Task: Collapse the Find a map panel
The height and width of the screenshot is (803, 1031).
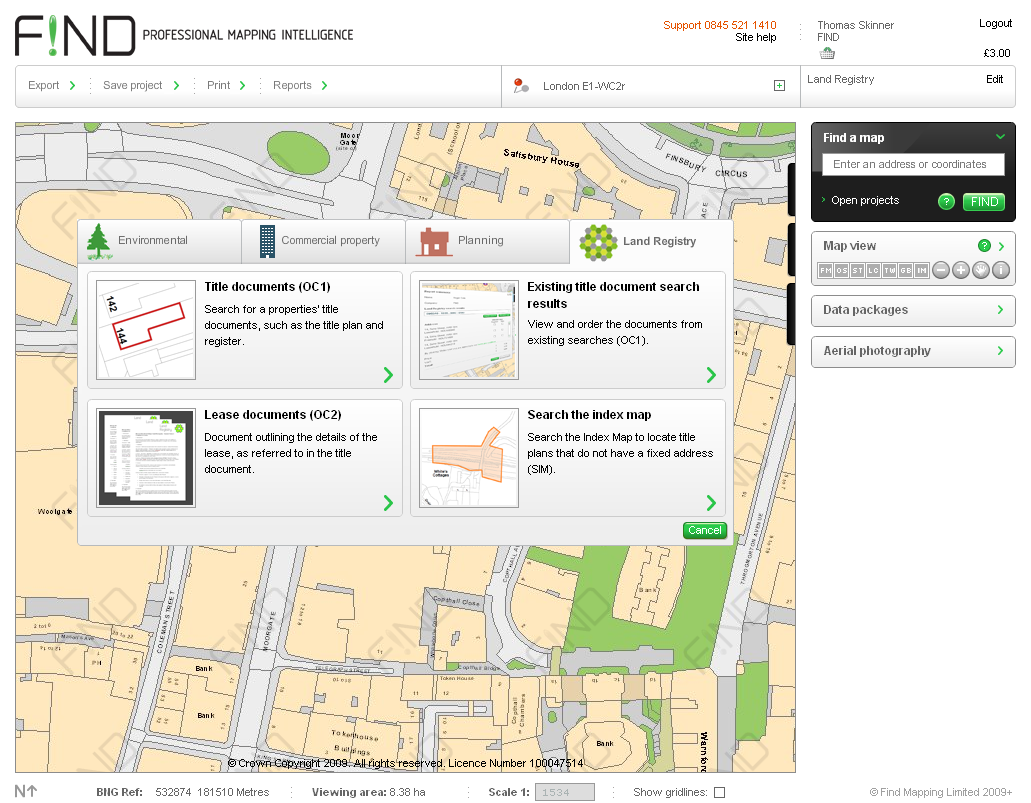Action: [999, 136]
